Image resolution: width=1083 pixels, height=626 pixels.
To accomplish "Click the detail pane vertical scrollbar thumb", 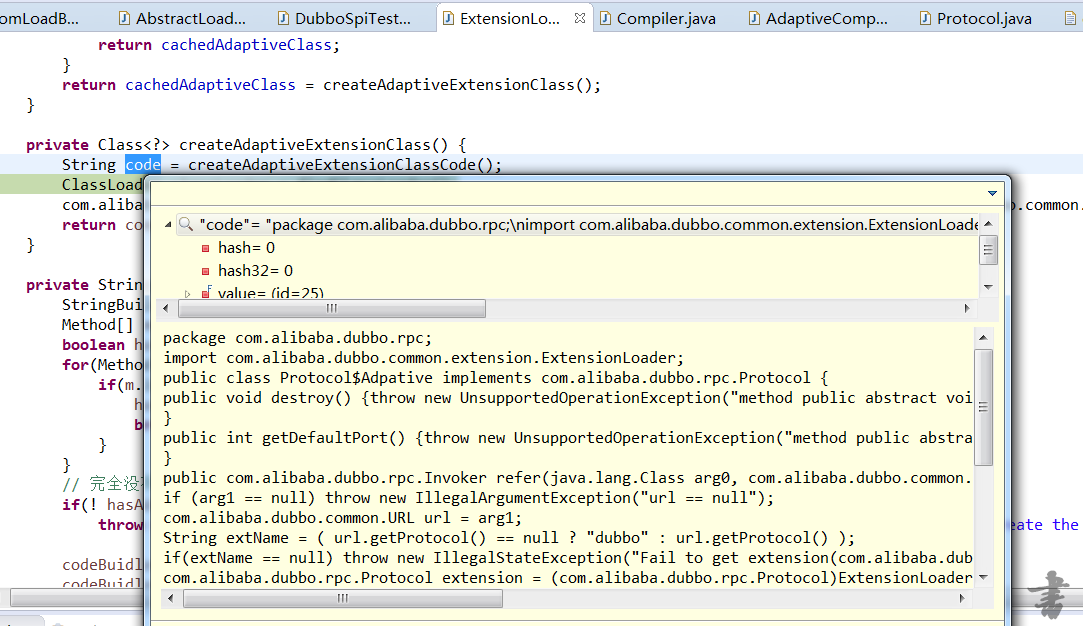I will [x=984, y=407].
